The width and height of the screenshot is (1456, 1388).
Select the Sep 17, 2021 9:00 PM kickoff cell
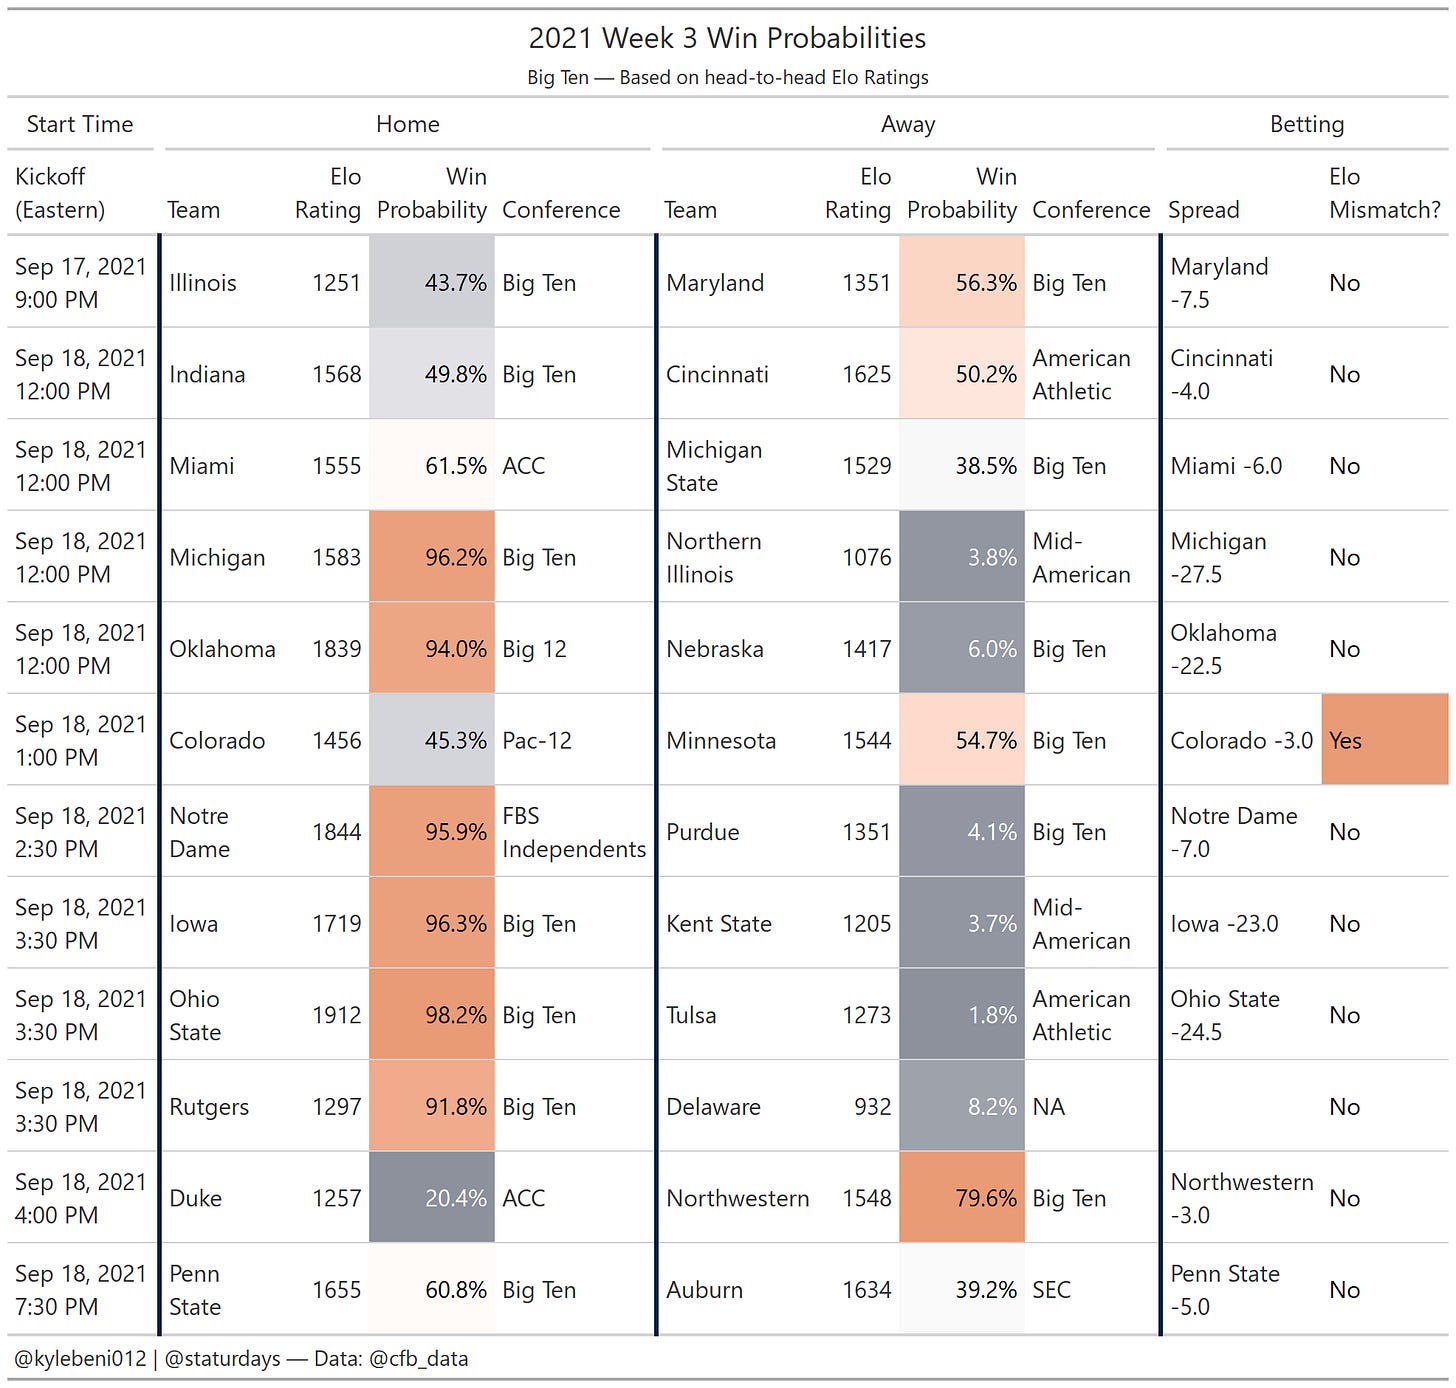82,283
